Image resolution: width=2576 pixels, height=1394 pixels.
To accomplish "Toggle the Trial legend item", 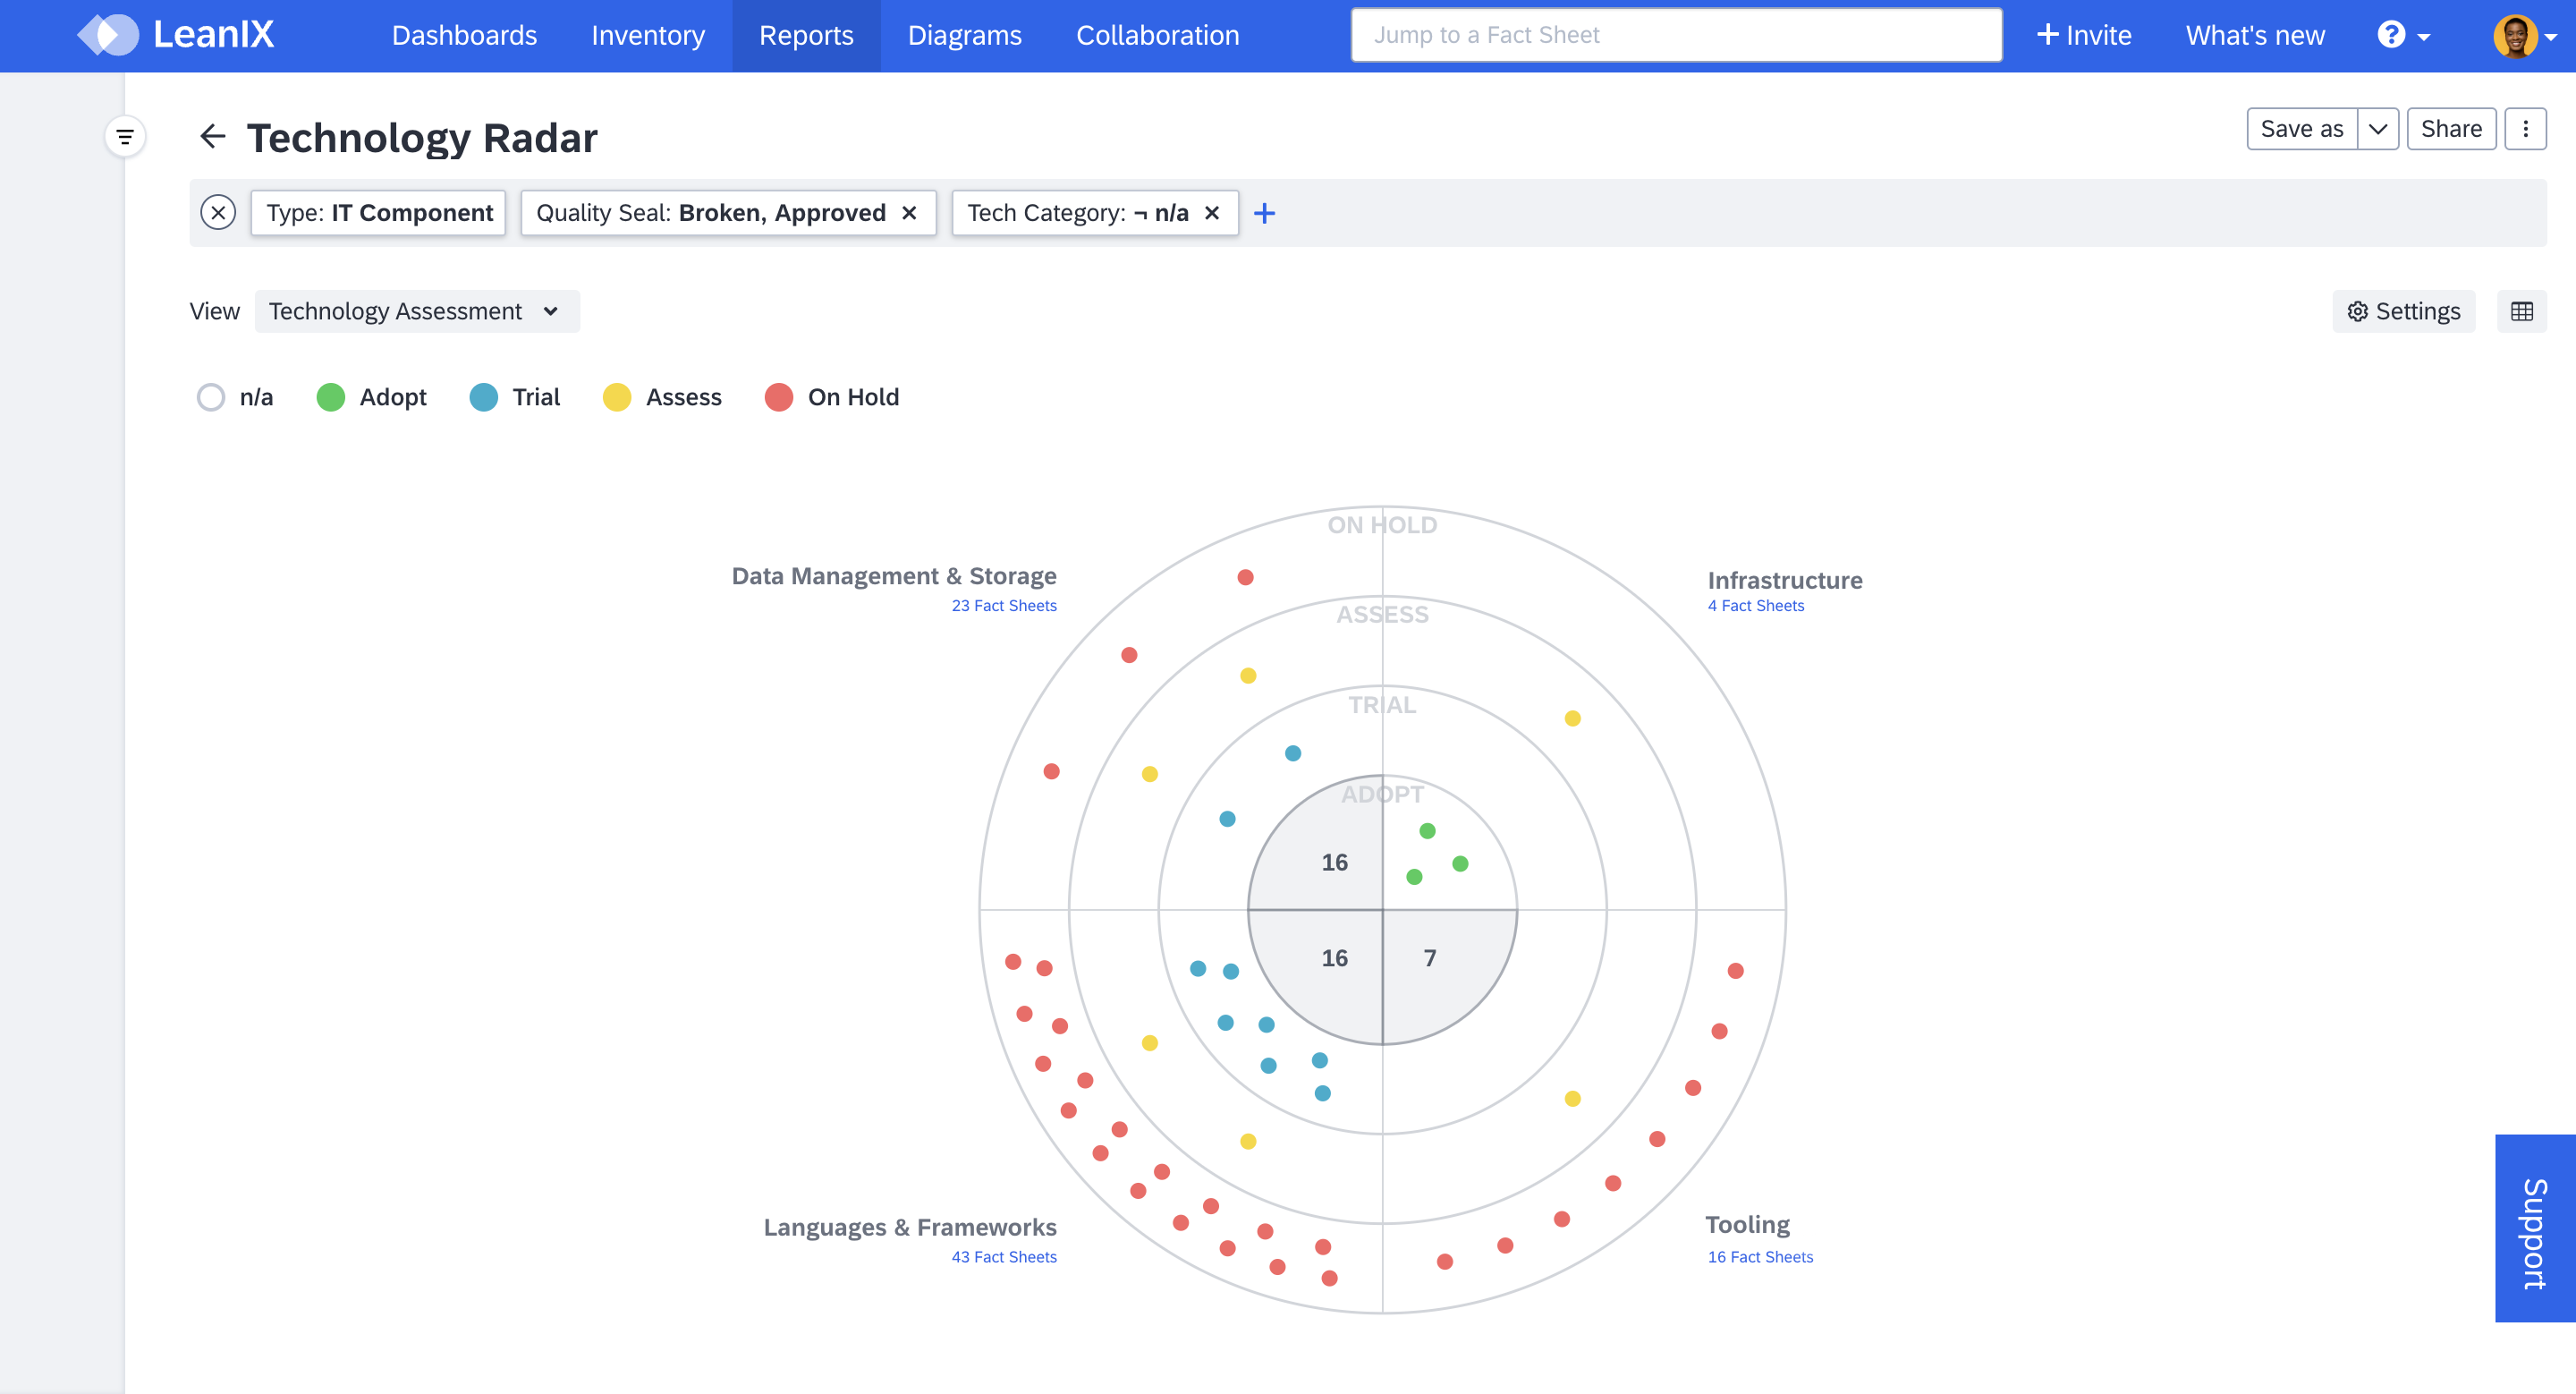I will [x=514, y=397].
